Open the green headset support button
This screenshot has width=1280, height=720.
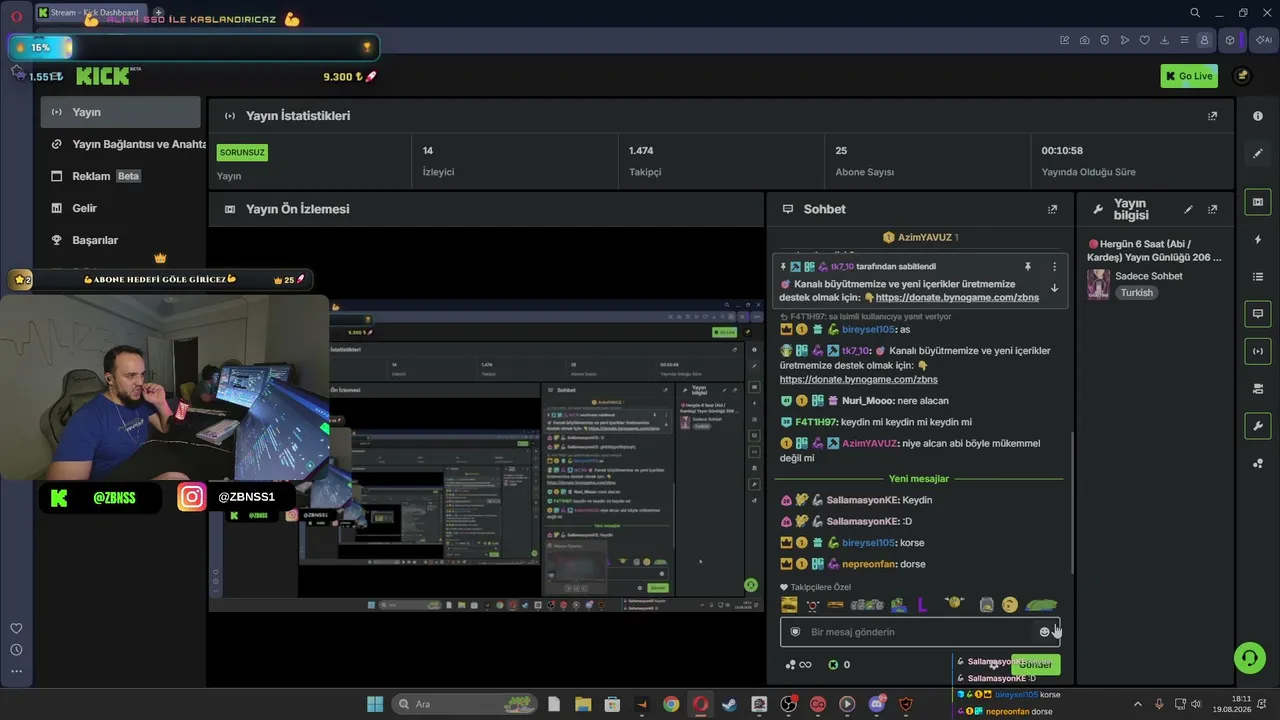tap(1249, 657)
